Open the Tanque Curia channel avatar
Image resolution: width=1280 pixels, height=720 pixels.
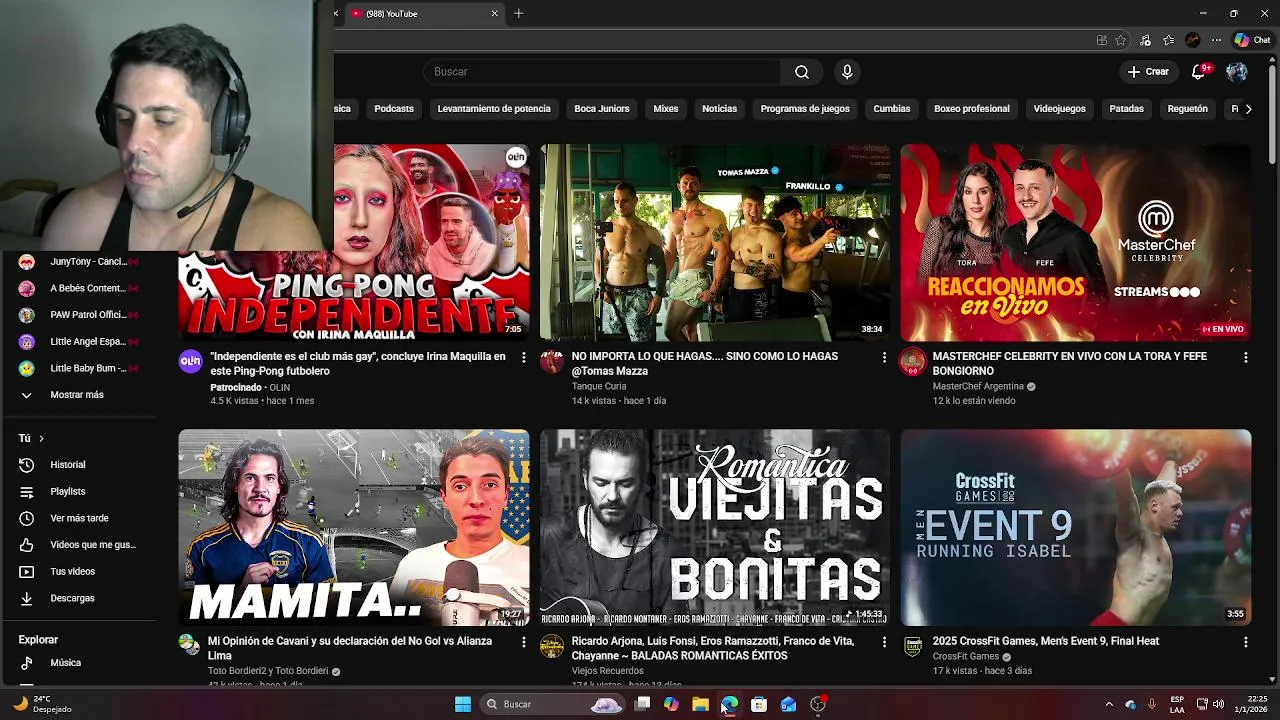click(552, 362)
